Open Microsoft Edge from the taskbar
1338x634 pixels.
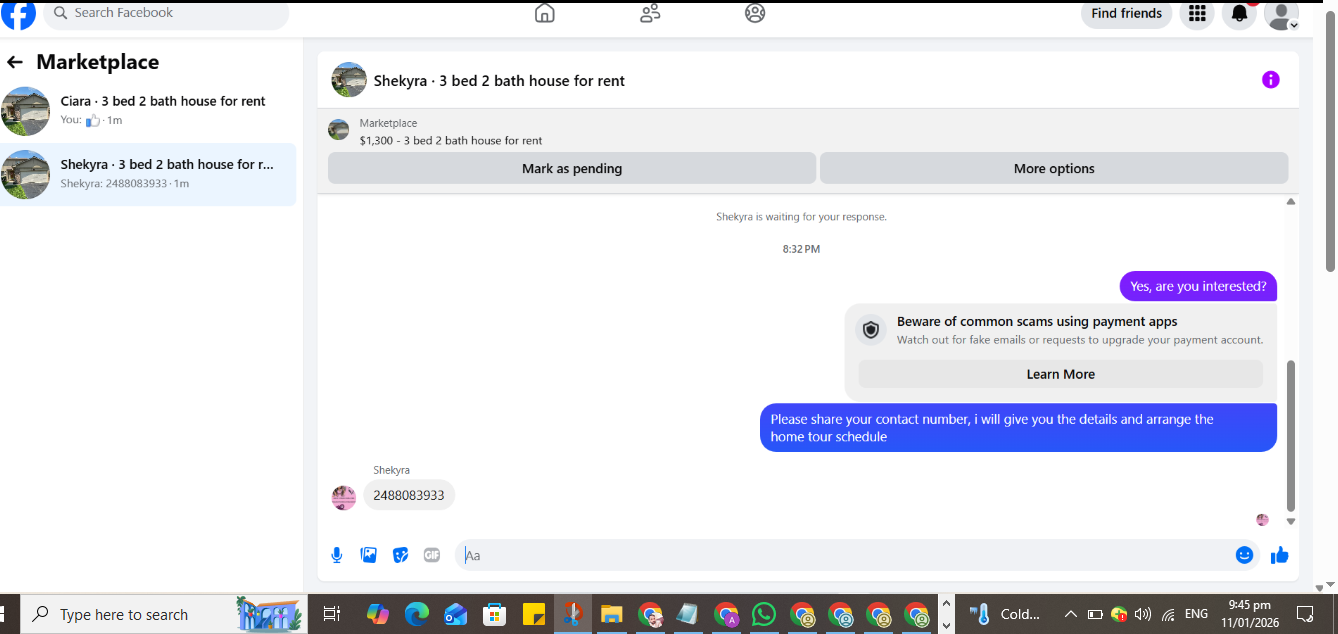coord(416,614)
